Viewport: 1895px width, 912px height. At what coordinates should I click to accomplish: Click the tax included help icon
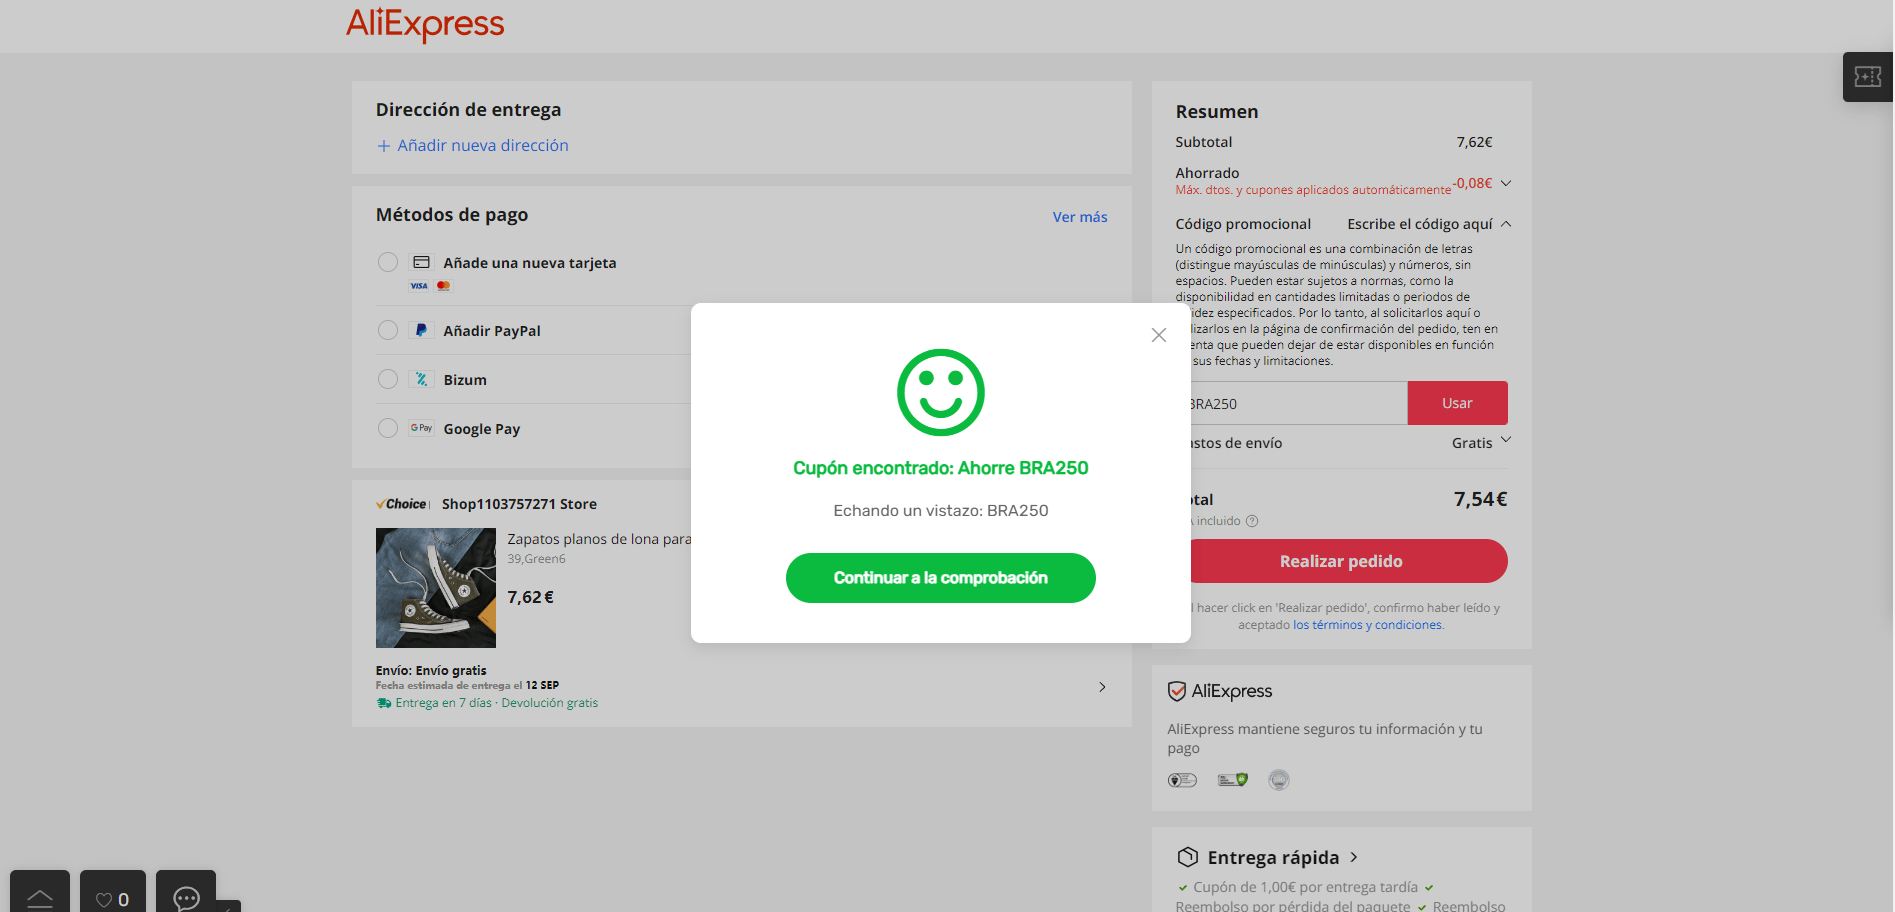1252,521
